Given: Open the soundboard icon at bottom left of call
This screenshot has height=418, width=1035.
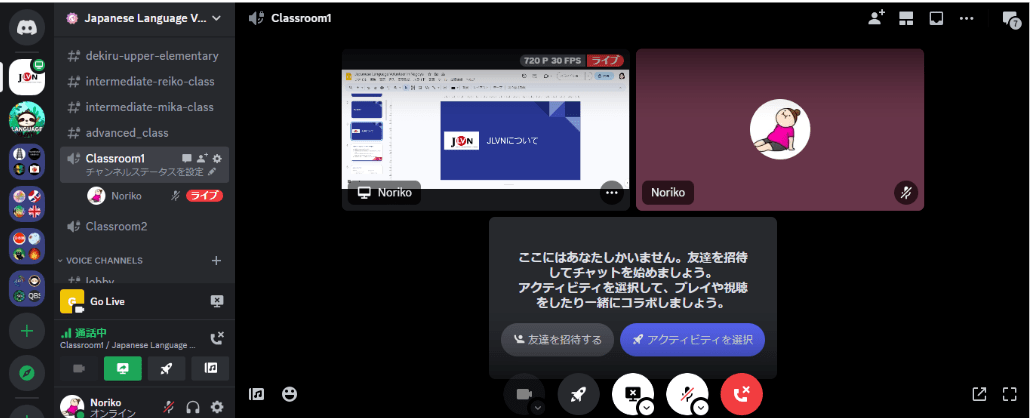Looking at the screenshot, I should pos(257,394).
